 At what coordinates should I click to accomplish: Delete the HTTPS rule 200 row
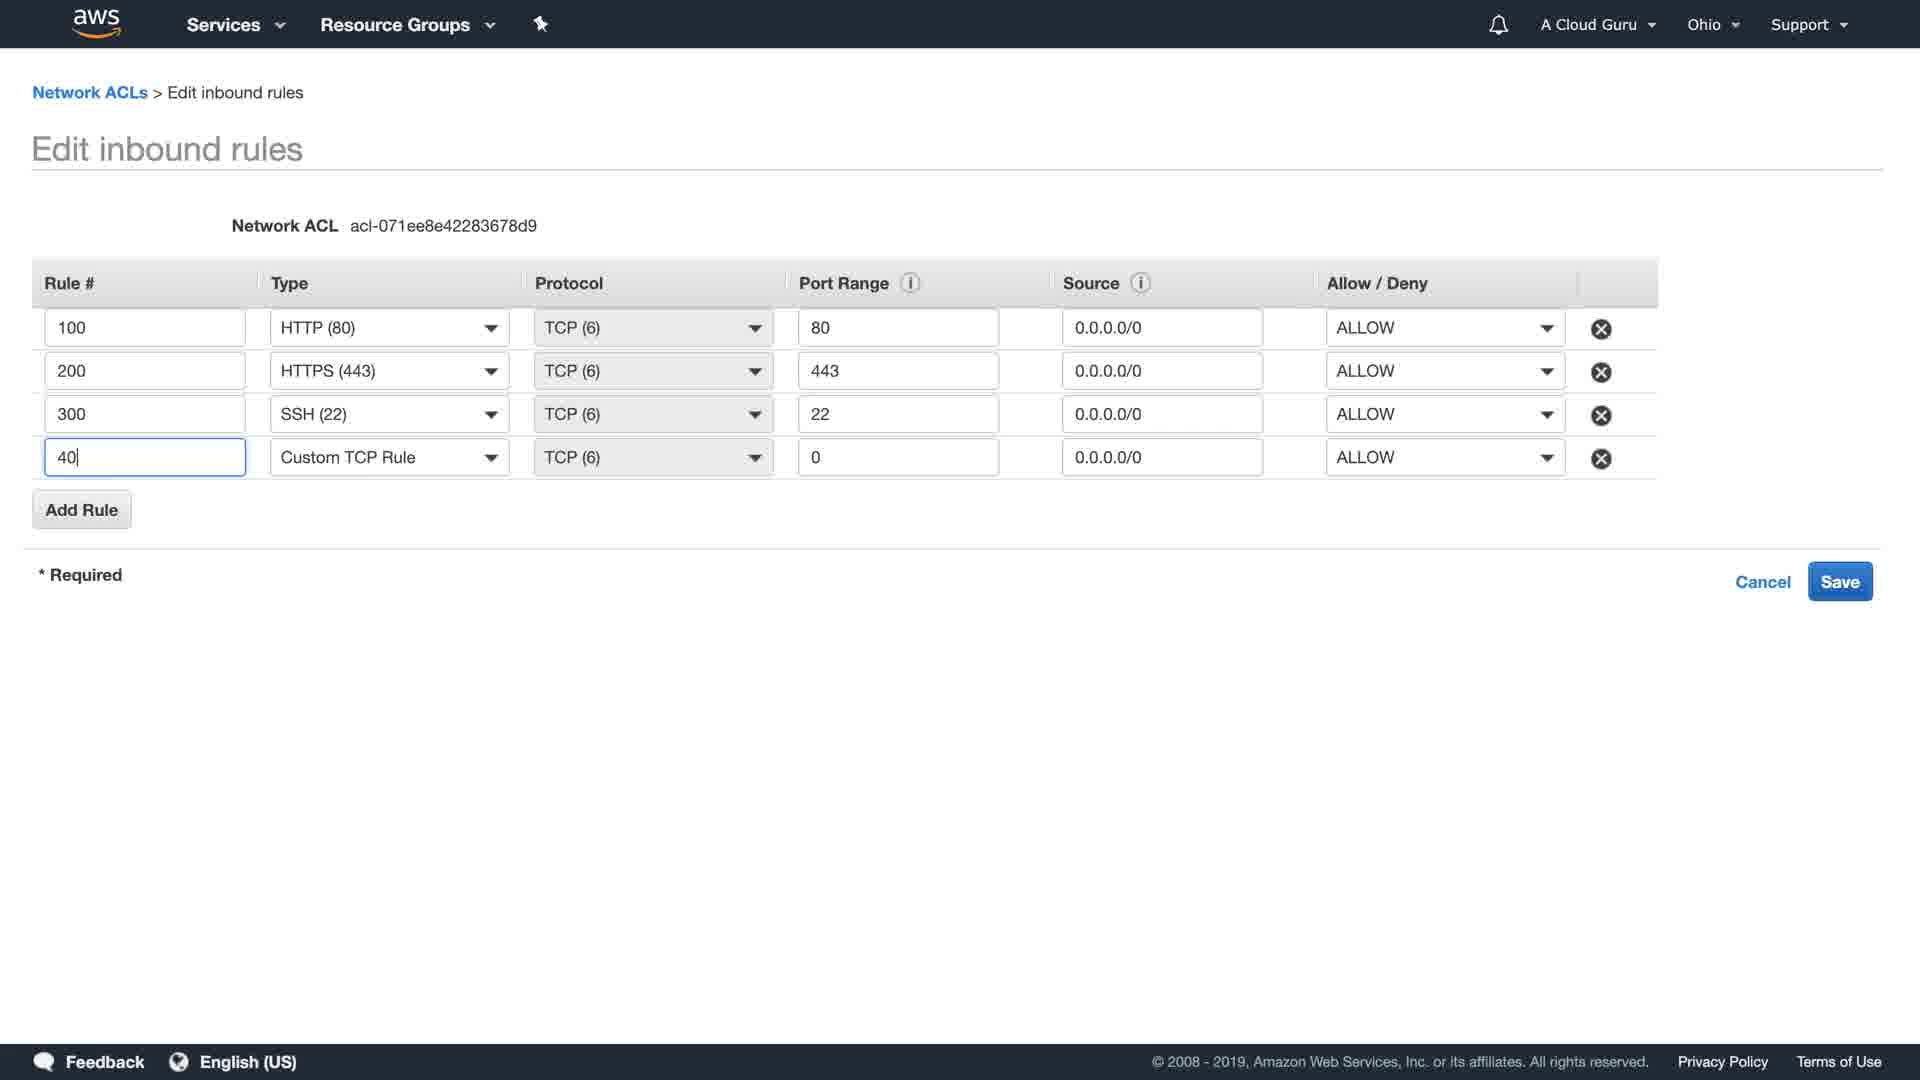[1601, 372]
